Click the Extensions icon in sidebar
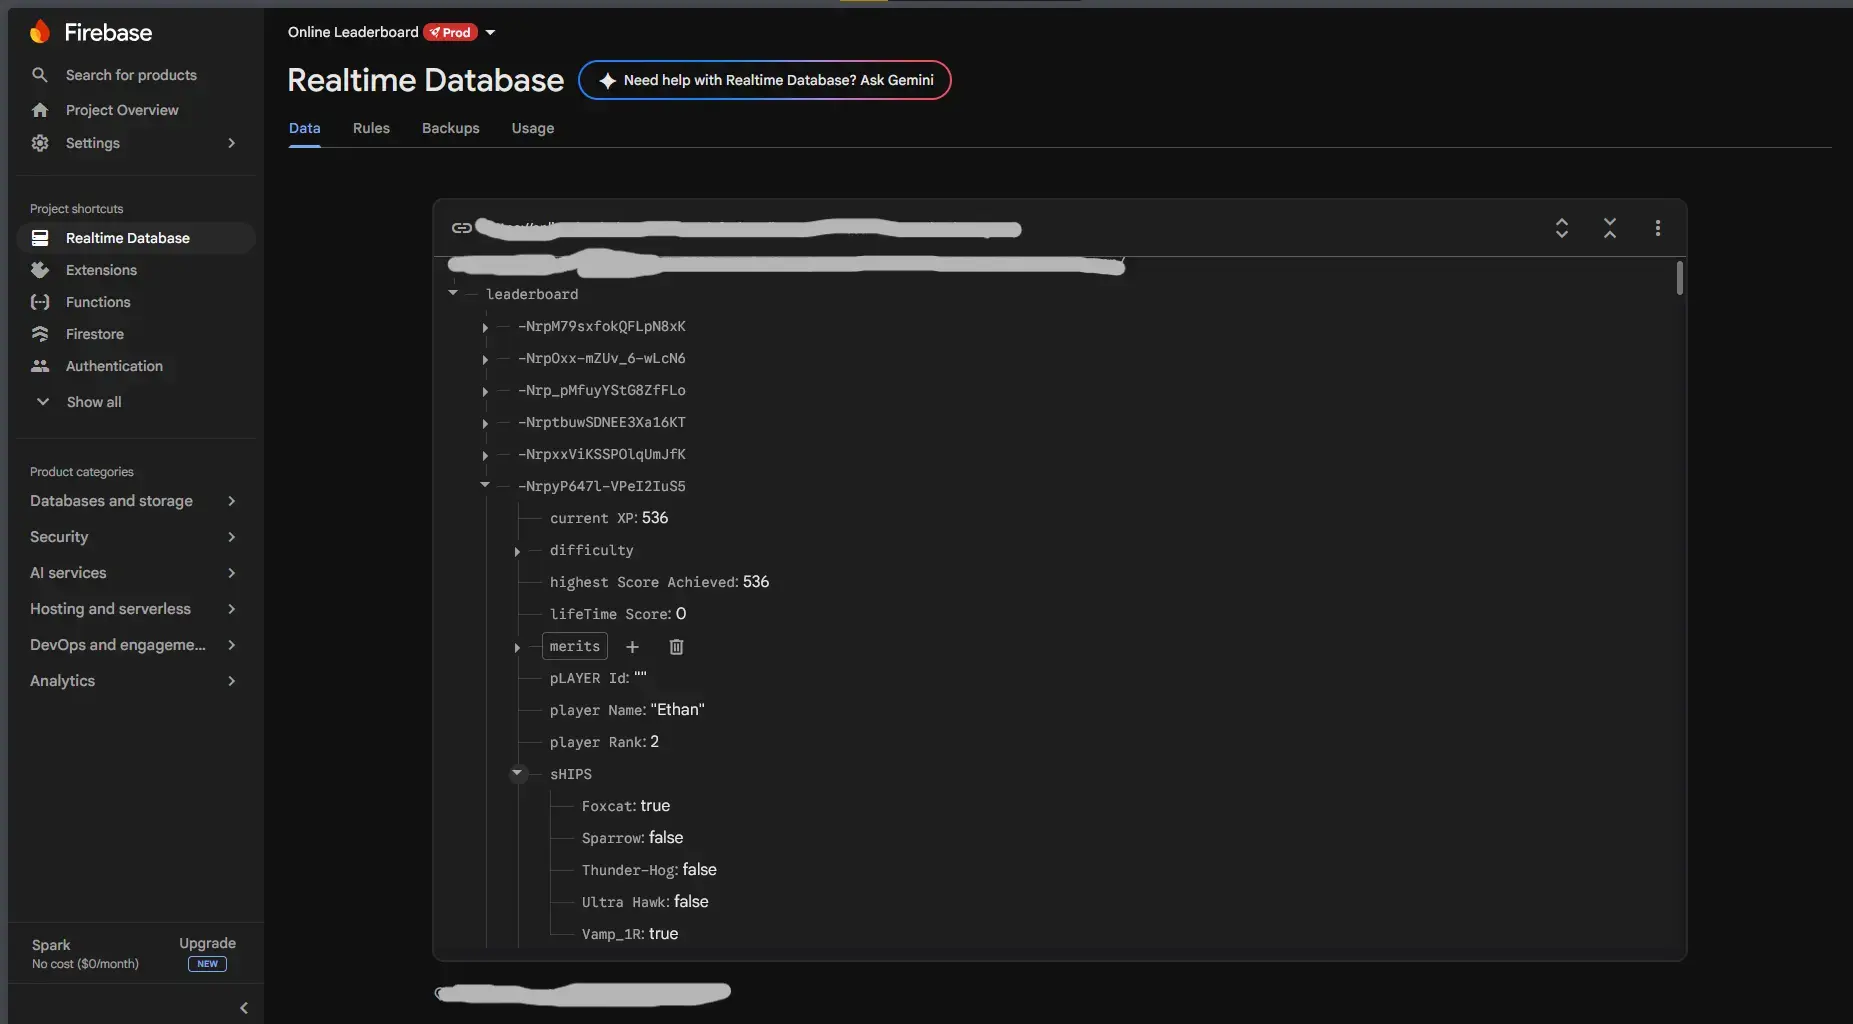The image size is (1853, 1024). point(40,270)
